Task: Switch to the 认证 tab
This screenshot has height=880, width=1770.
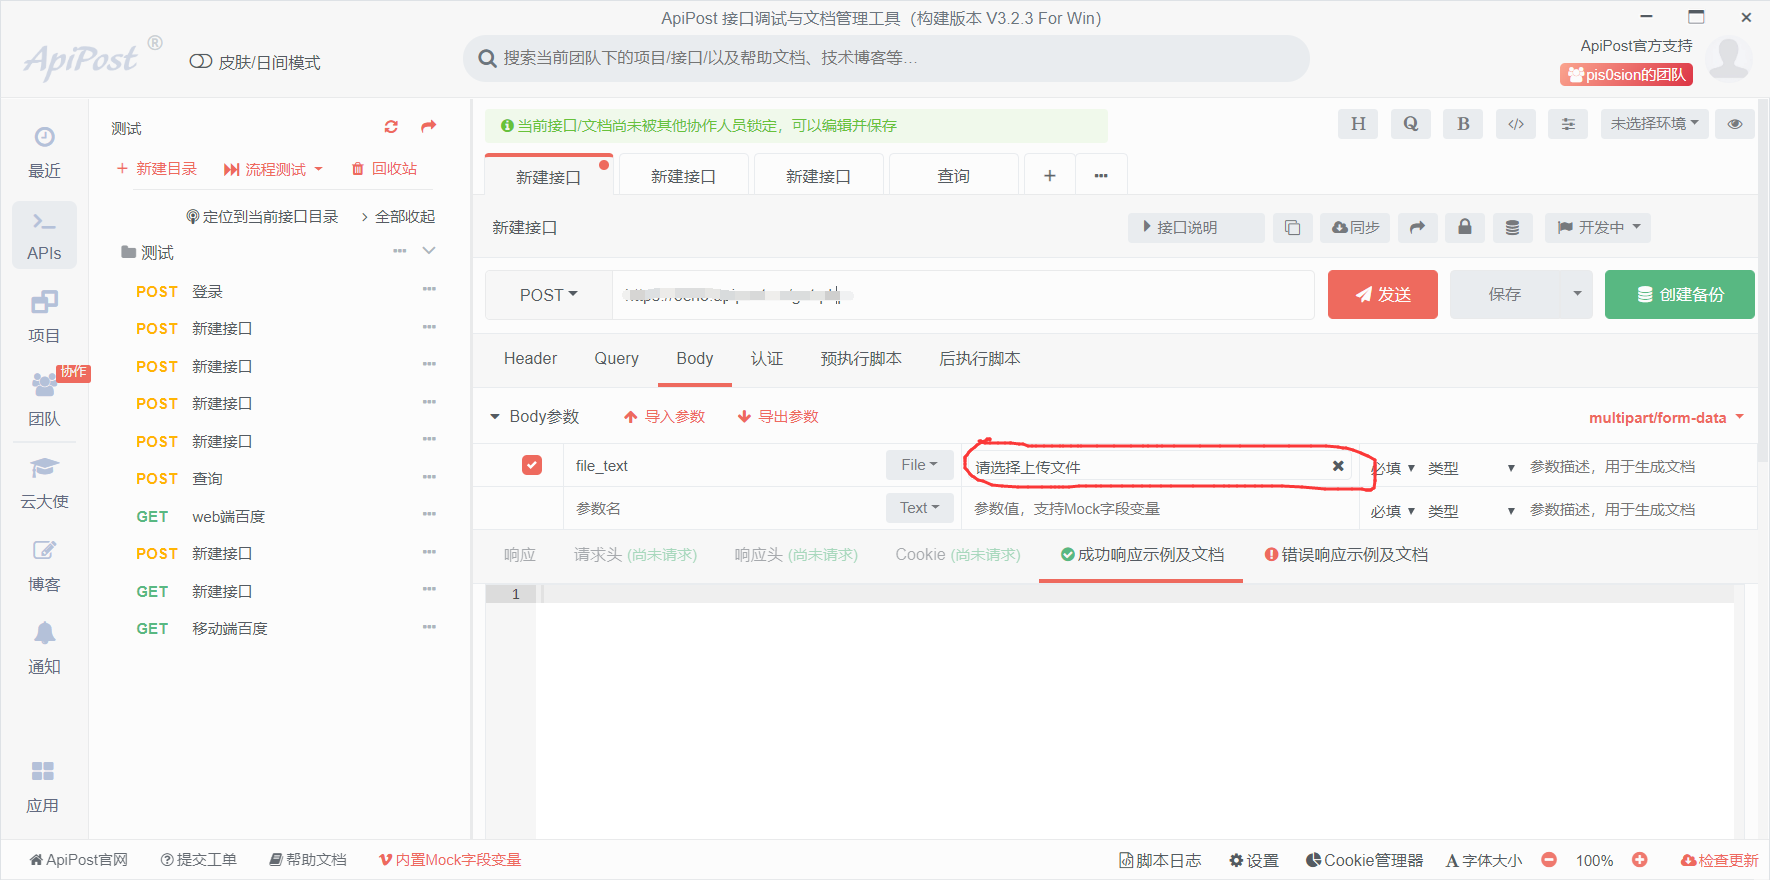Action: click(x=767, y=359)
